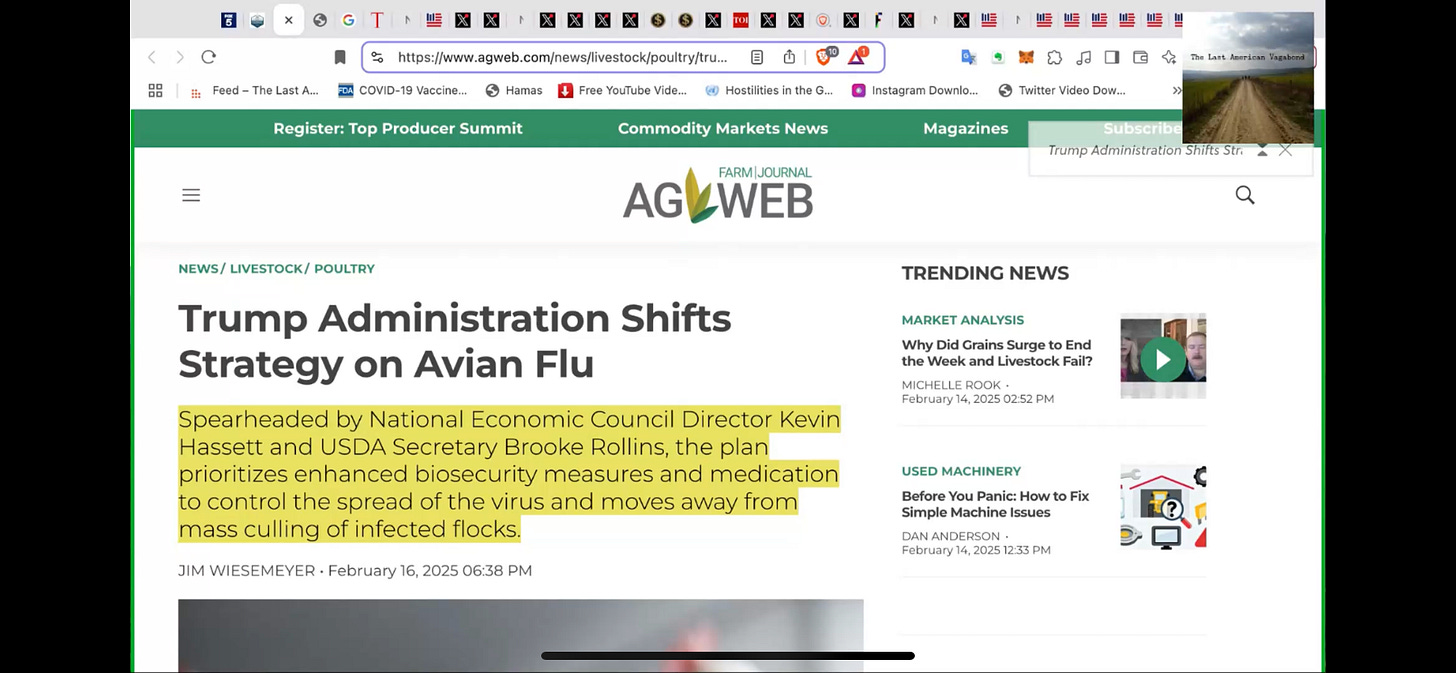This screenshot has height=673, width=1456.
Task: Switch to the Google tab
Action: pos(348,20)
